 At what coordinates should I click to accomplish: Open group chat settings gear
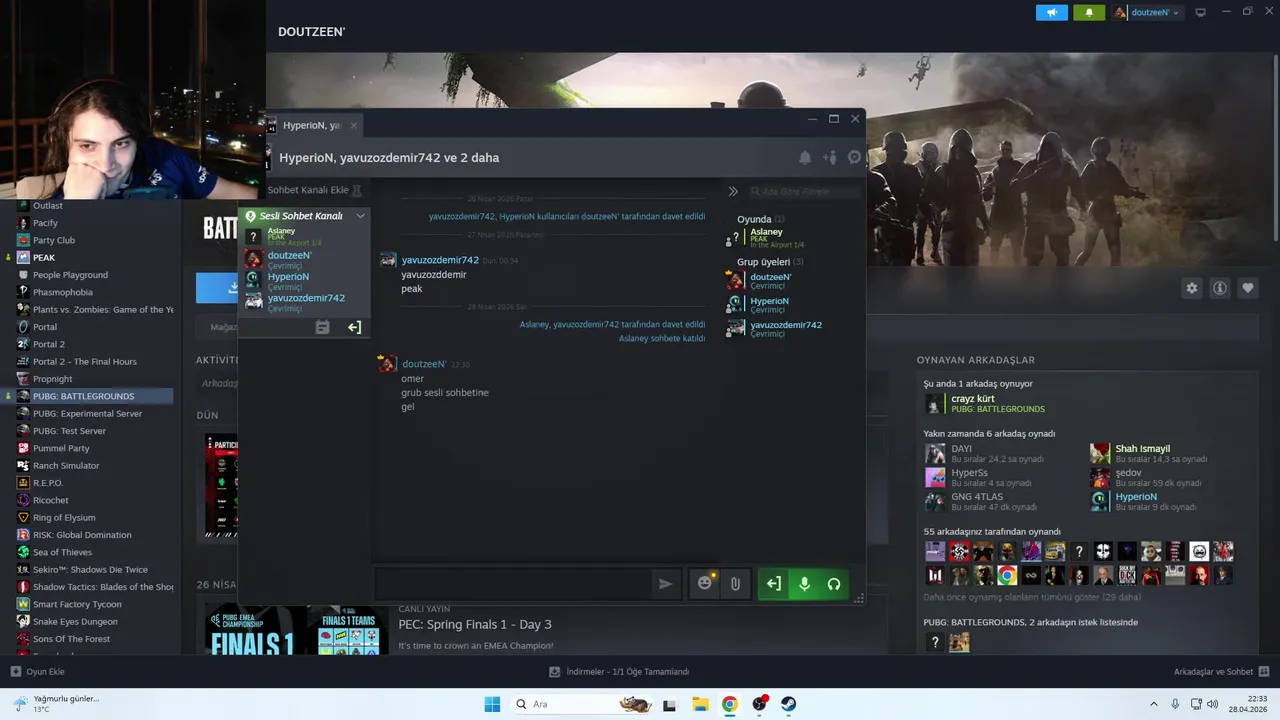854,157
